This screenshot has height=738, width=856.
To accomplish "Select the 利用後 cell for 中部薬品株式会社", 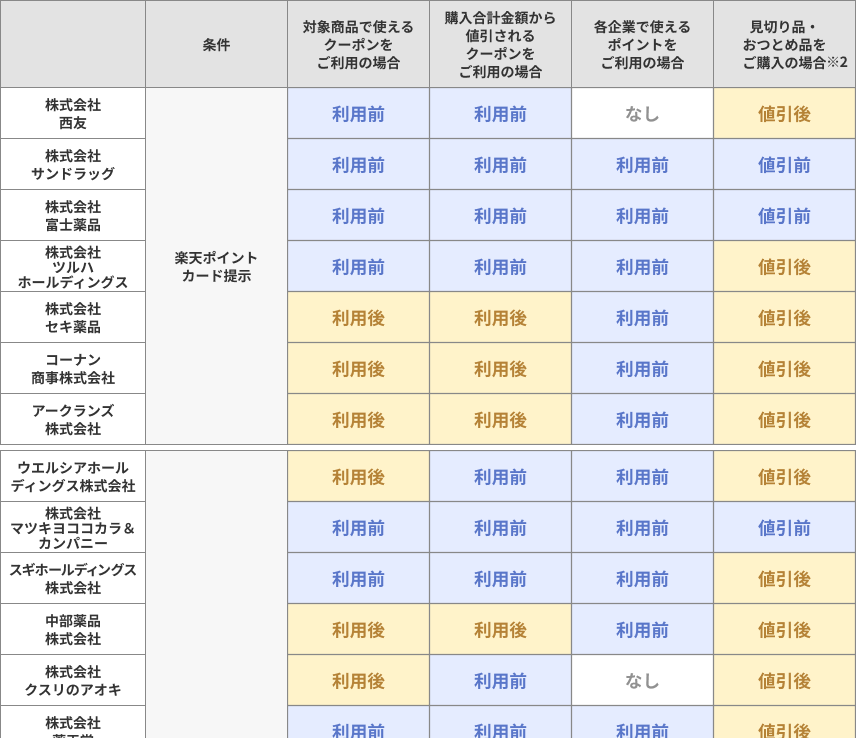I will tap(357, 629).
